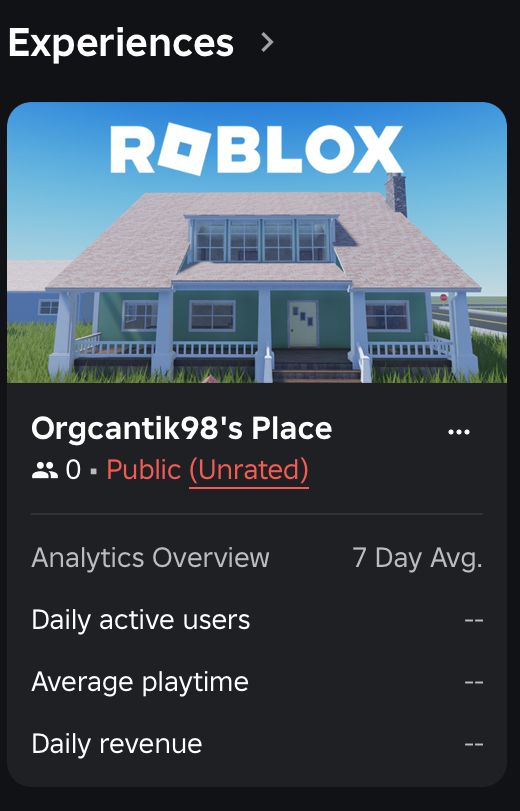
Task: Open Orgcantik98's Place title
Action: (x=182, y=429)
